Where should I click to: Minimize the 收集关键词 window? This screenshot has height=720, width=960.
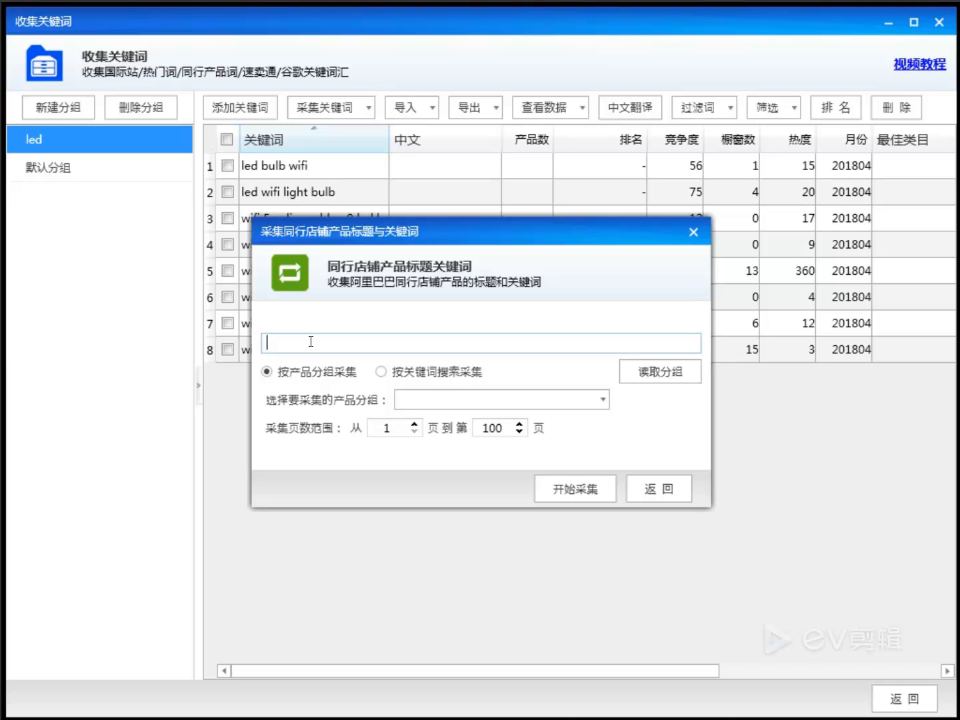pos(888,22)
